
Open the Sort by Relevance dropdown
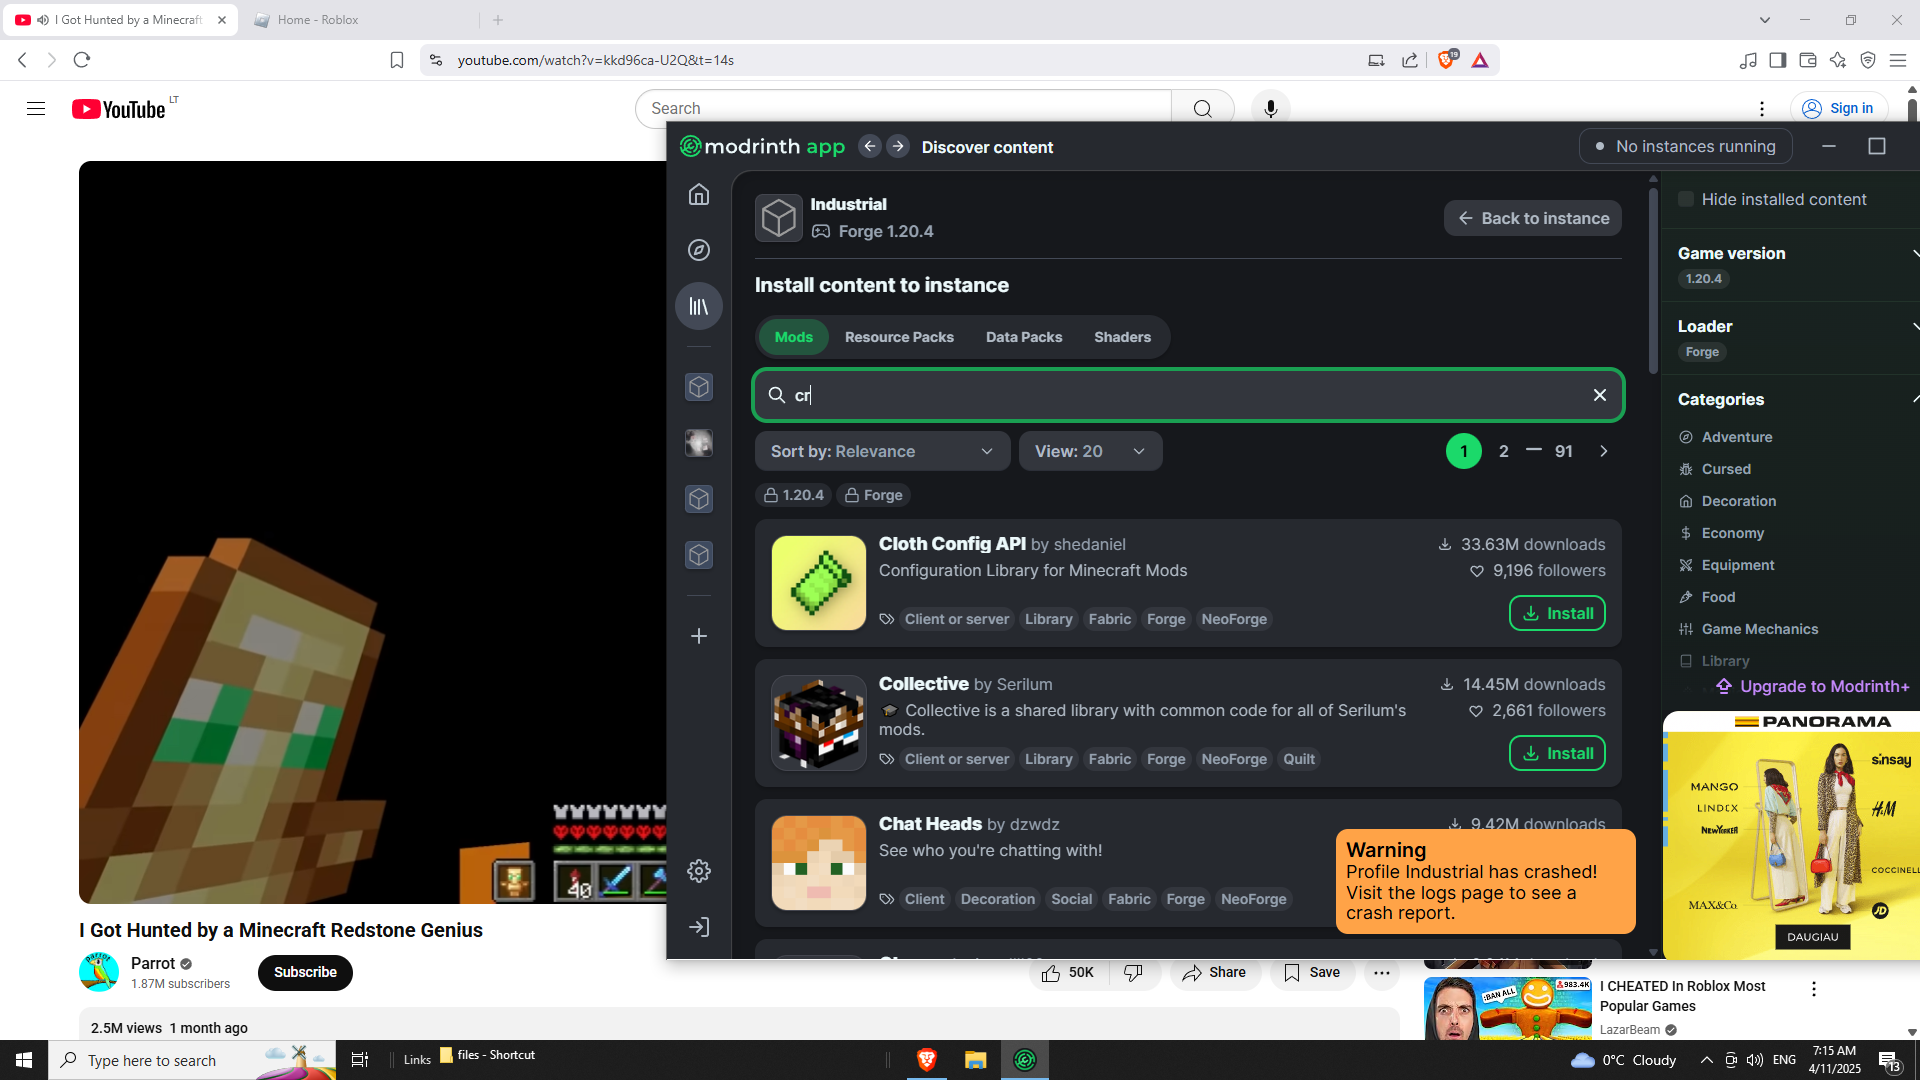(881, 451)
